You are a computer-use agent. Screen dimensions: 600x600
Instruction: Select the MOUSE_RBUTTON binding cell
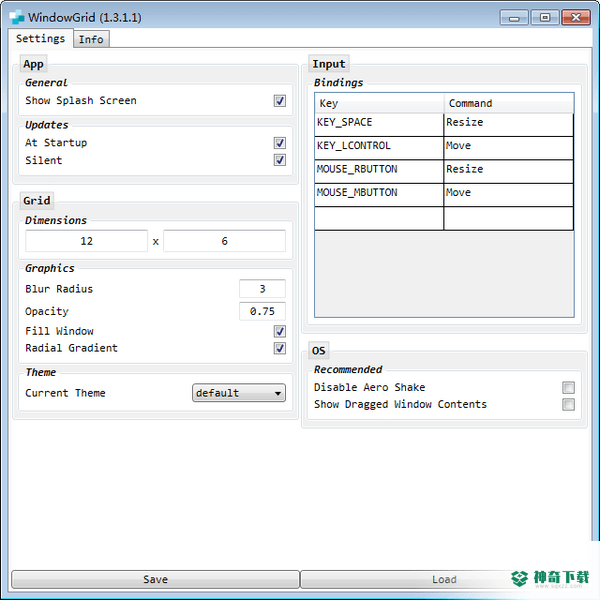point(379,171)
